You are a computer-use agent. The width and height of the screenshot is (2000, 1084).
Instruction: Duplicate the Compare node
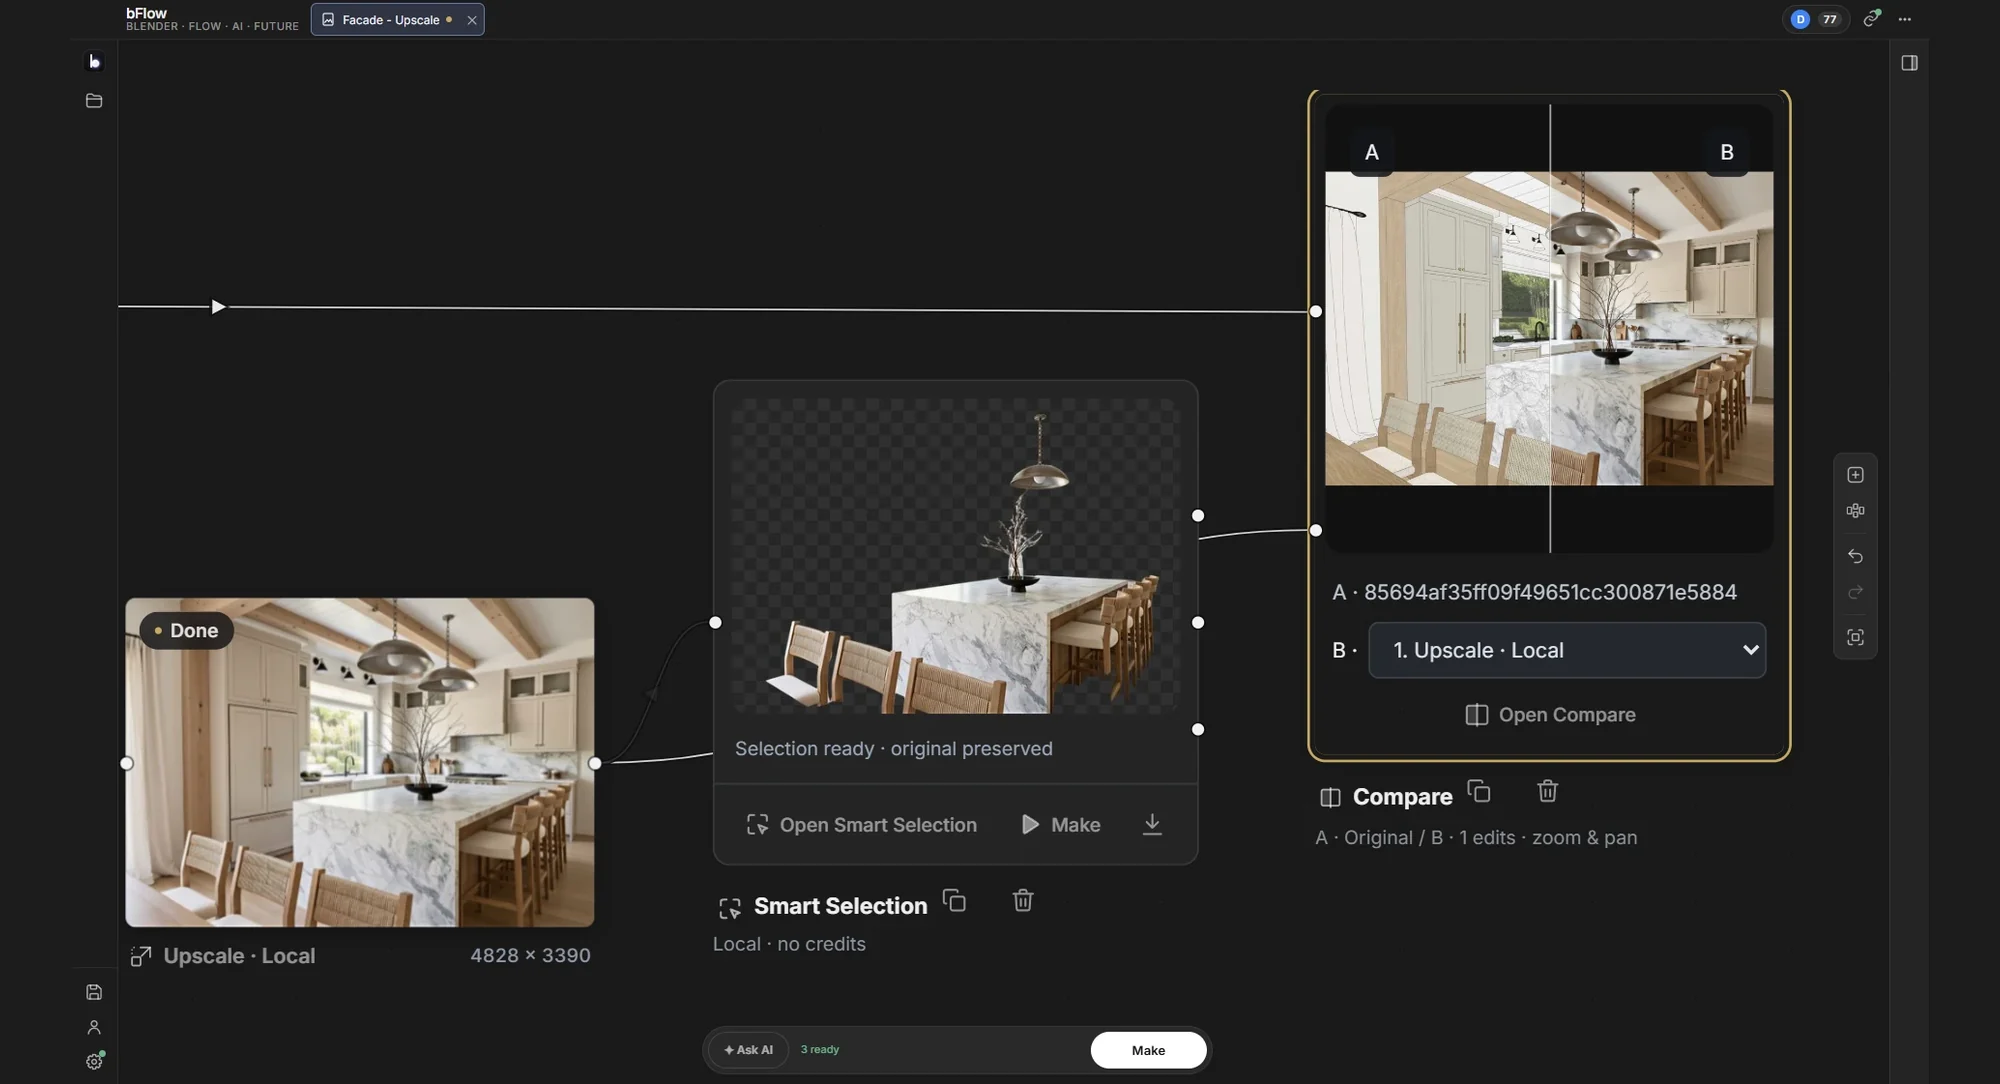1479,792
